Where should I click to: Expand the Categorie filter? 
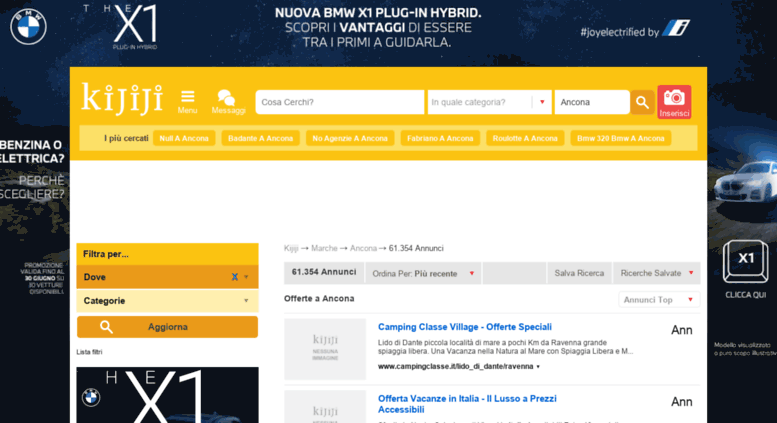[x=167, y=301]
